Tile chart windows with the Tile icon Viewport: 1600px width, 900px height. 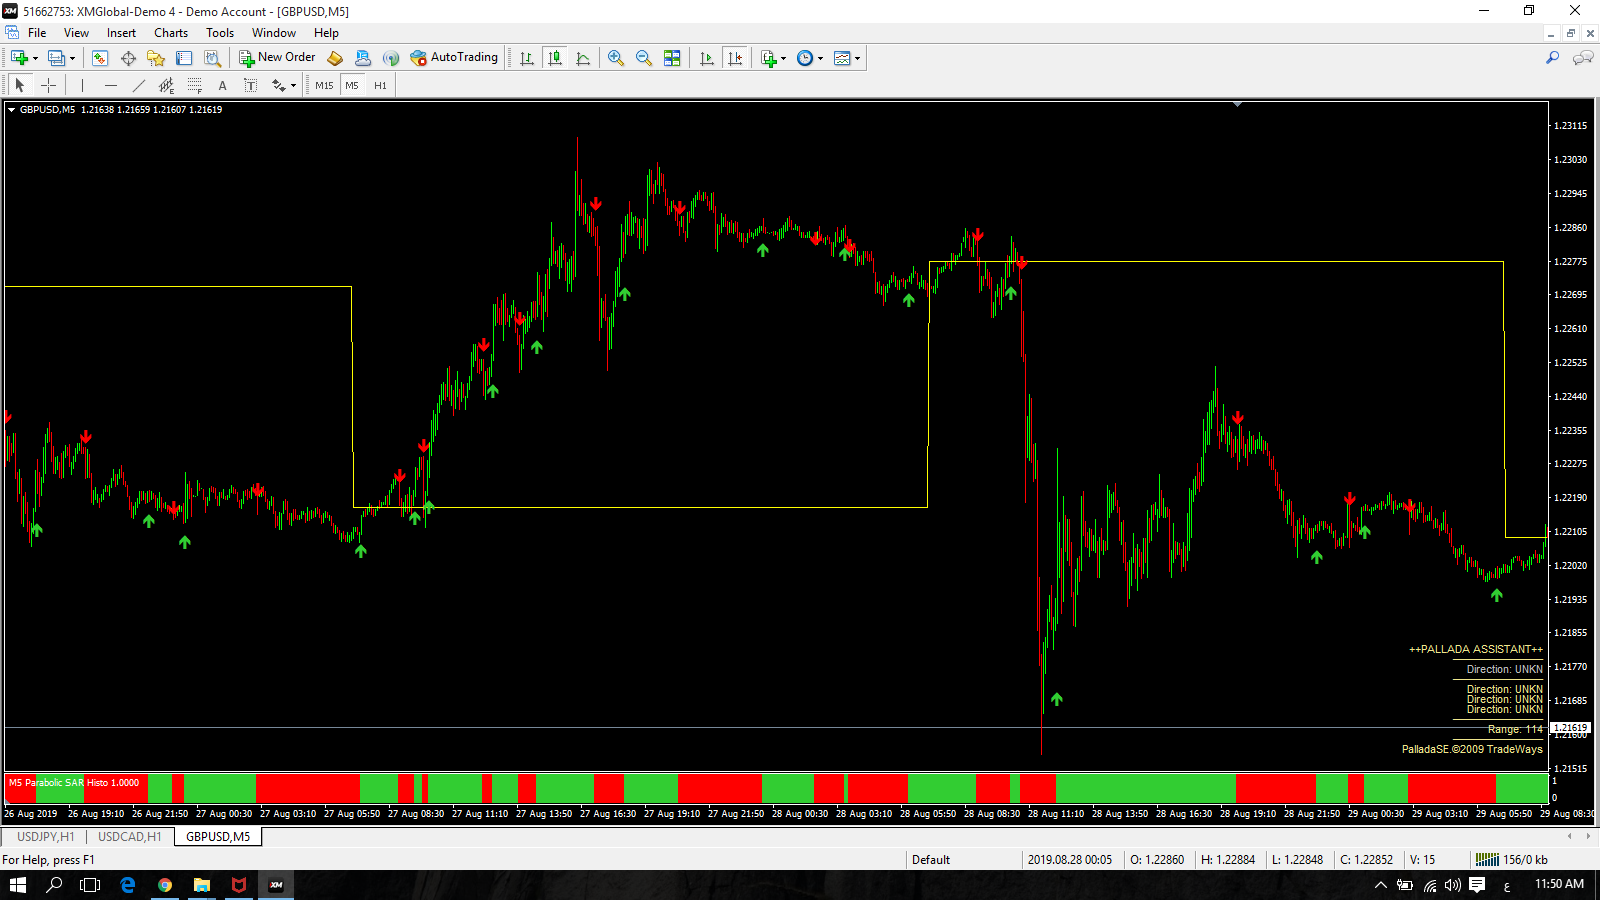pyautogui.click(x=672, y=58)
